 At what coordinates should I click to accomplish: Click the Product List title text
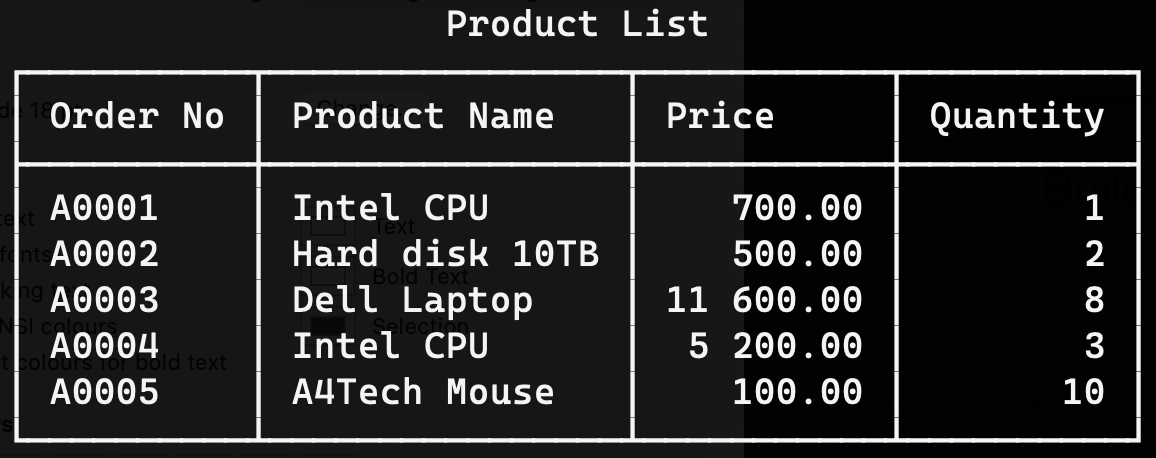coord(577,23)
